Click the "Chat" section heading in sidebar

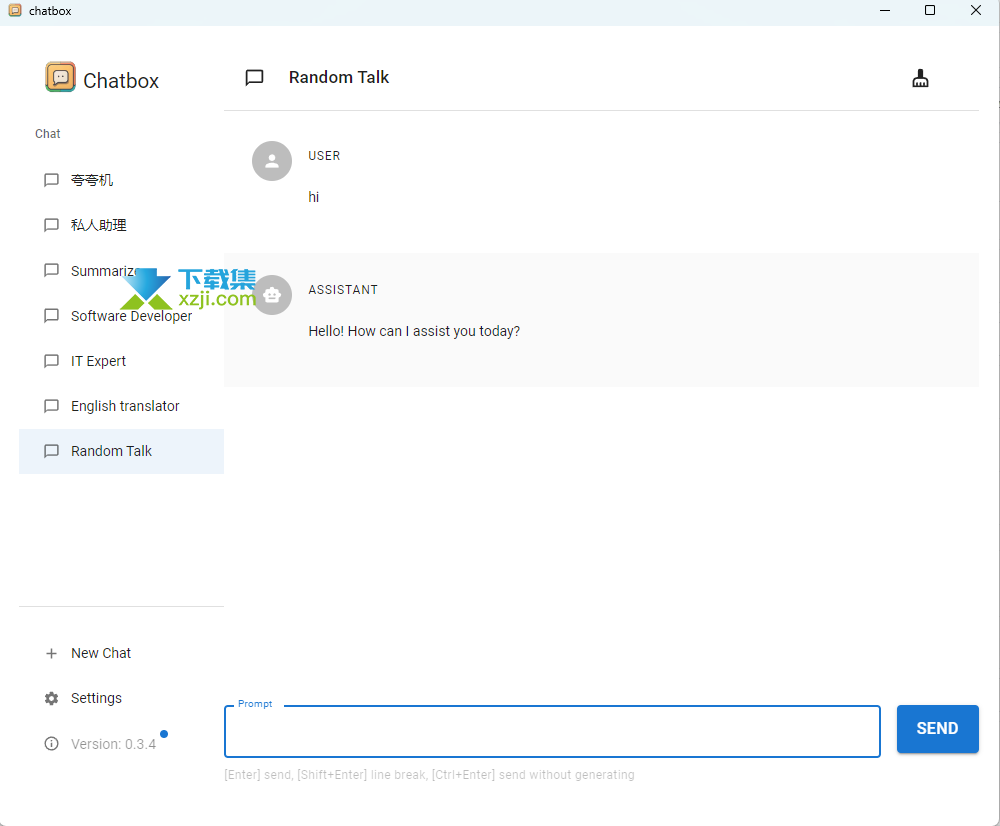(47, 134)
